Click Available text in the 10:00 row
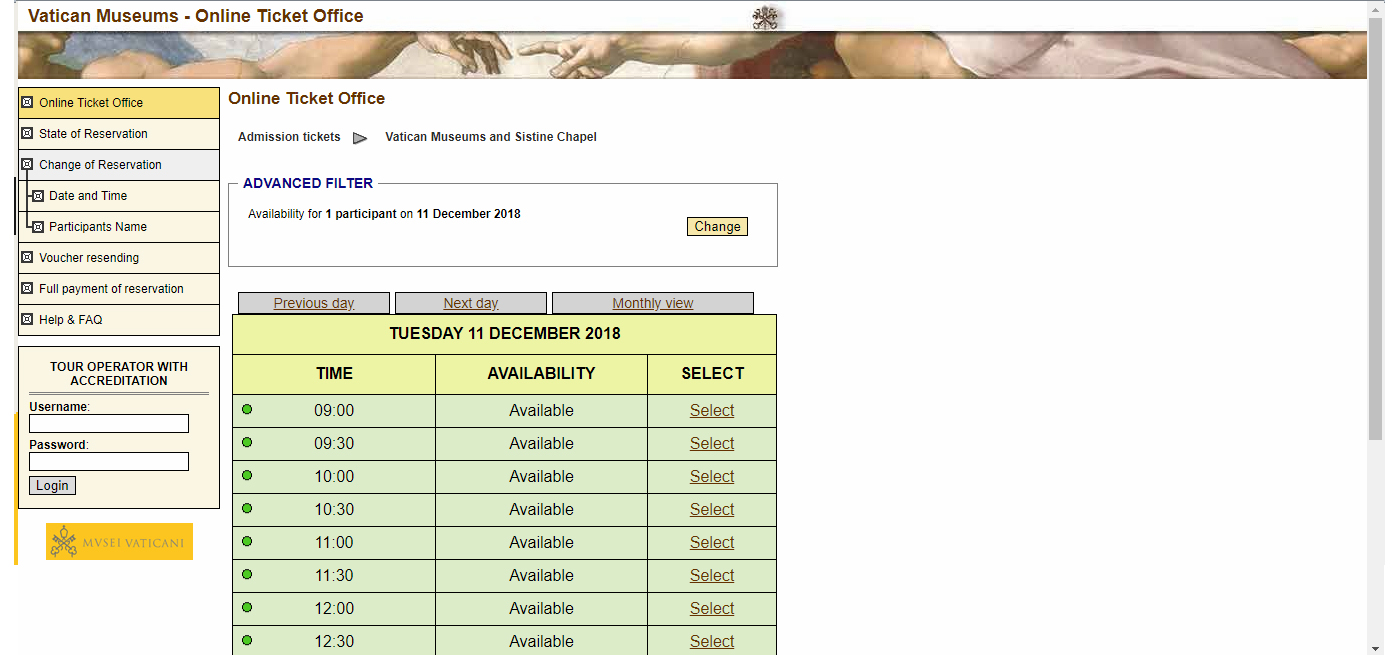 (x=541, y=477)
